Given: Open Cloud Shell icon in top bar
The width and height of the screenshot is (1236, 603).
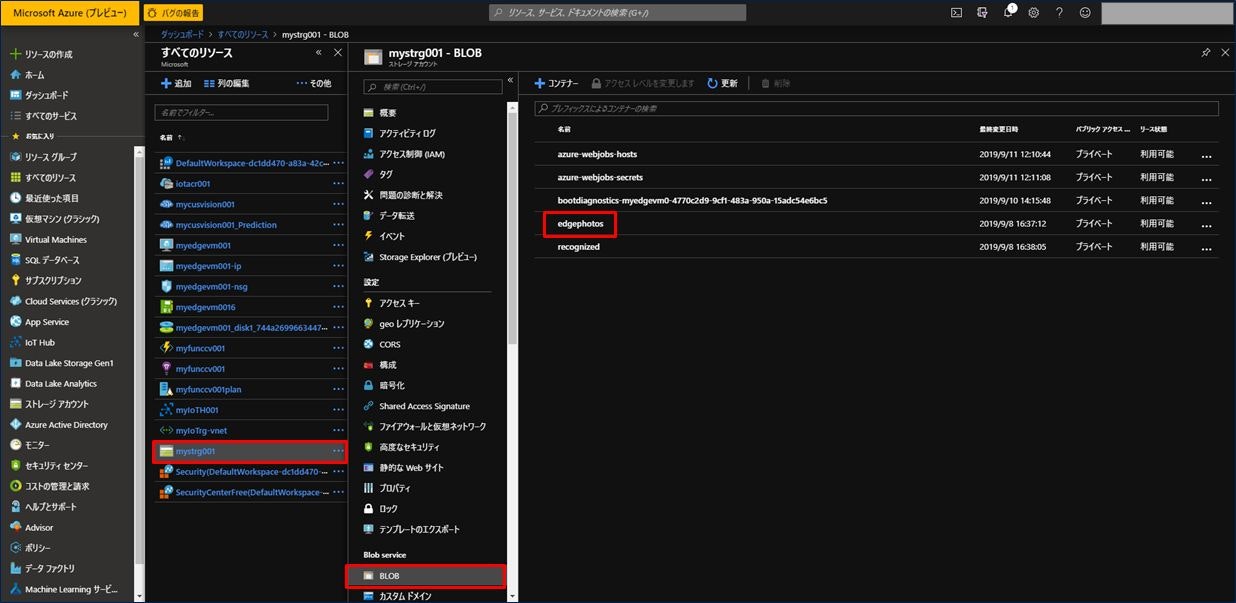Looking at the screenshot, I should coord(956,13).
